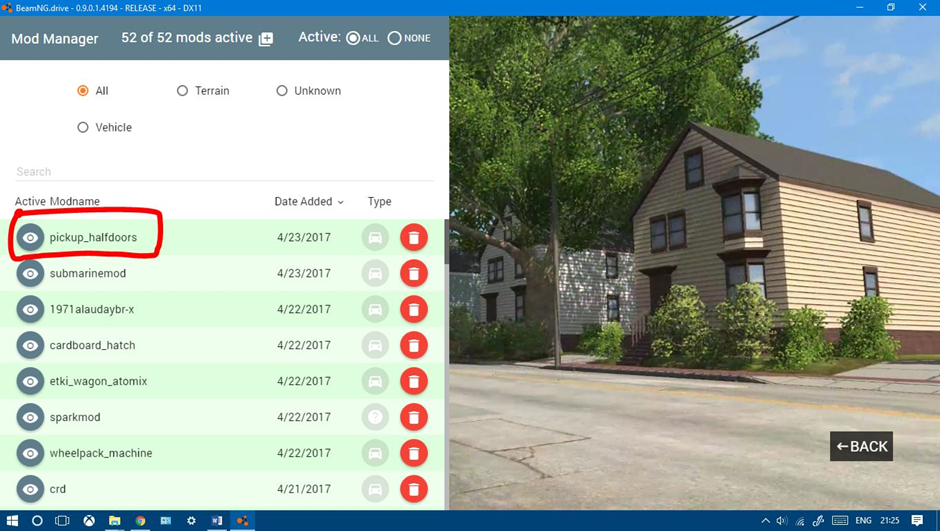Select the wheelpack_machine mod name

click(x=101, y=453)
